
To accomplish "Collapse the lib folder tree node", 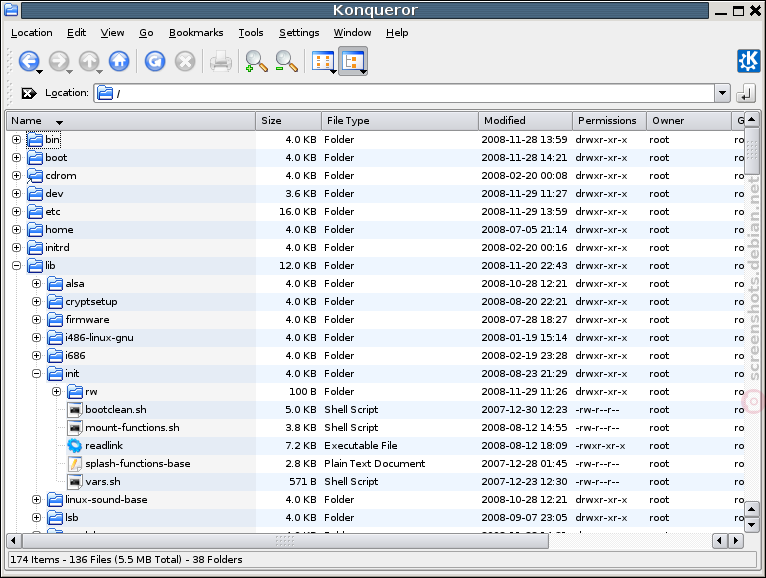I will coord(17,266).
